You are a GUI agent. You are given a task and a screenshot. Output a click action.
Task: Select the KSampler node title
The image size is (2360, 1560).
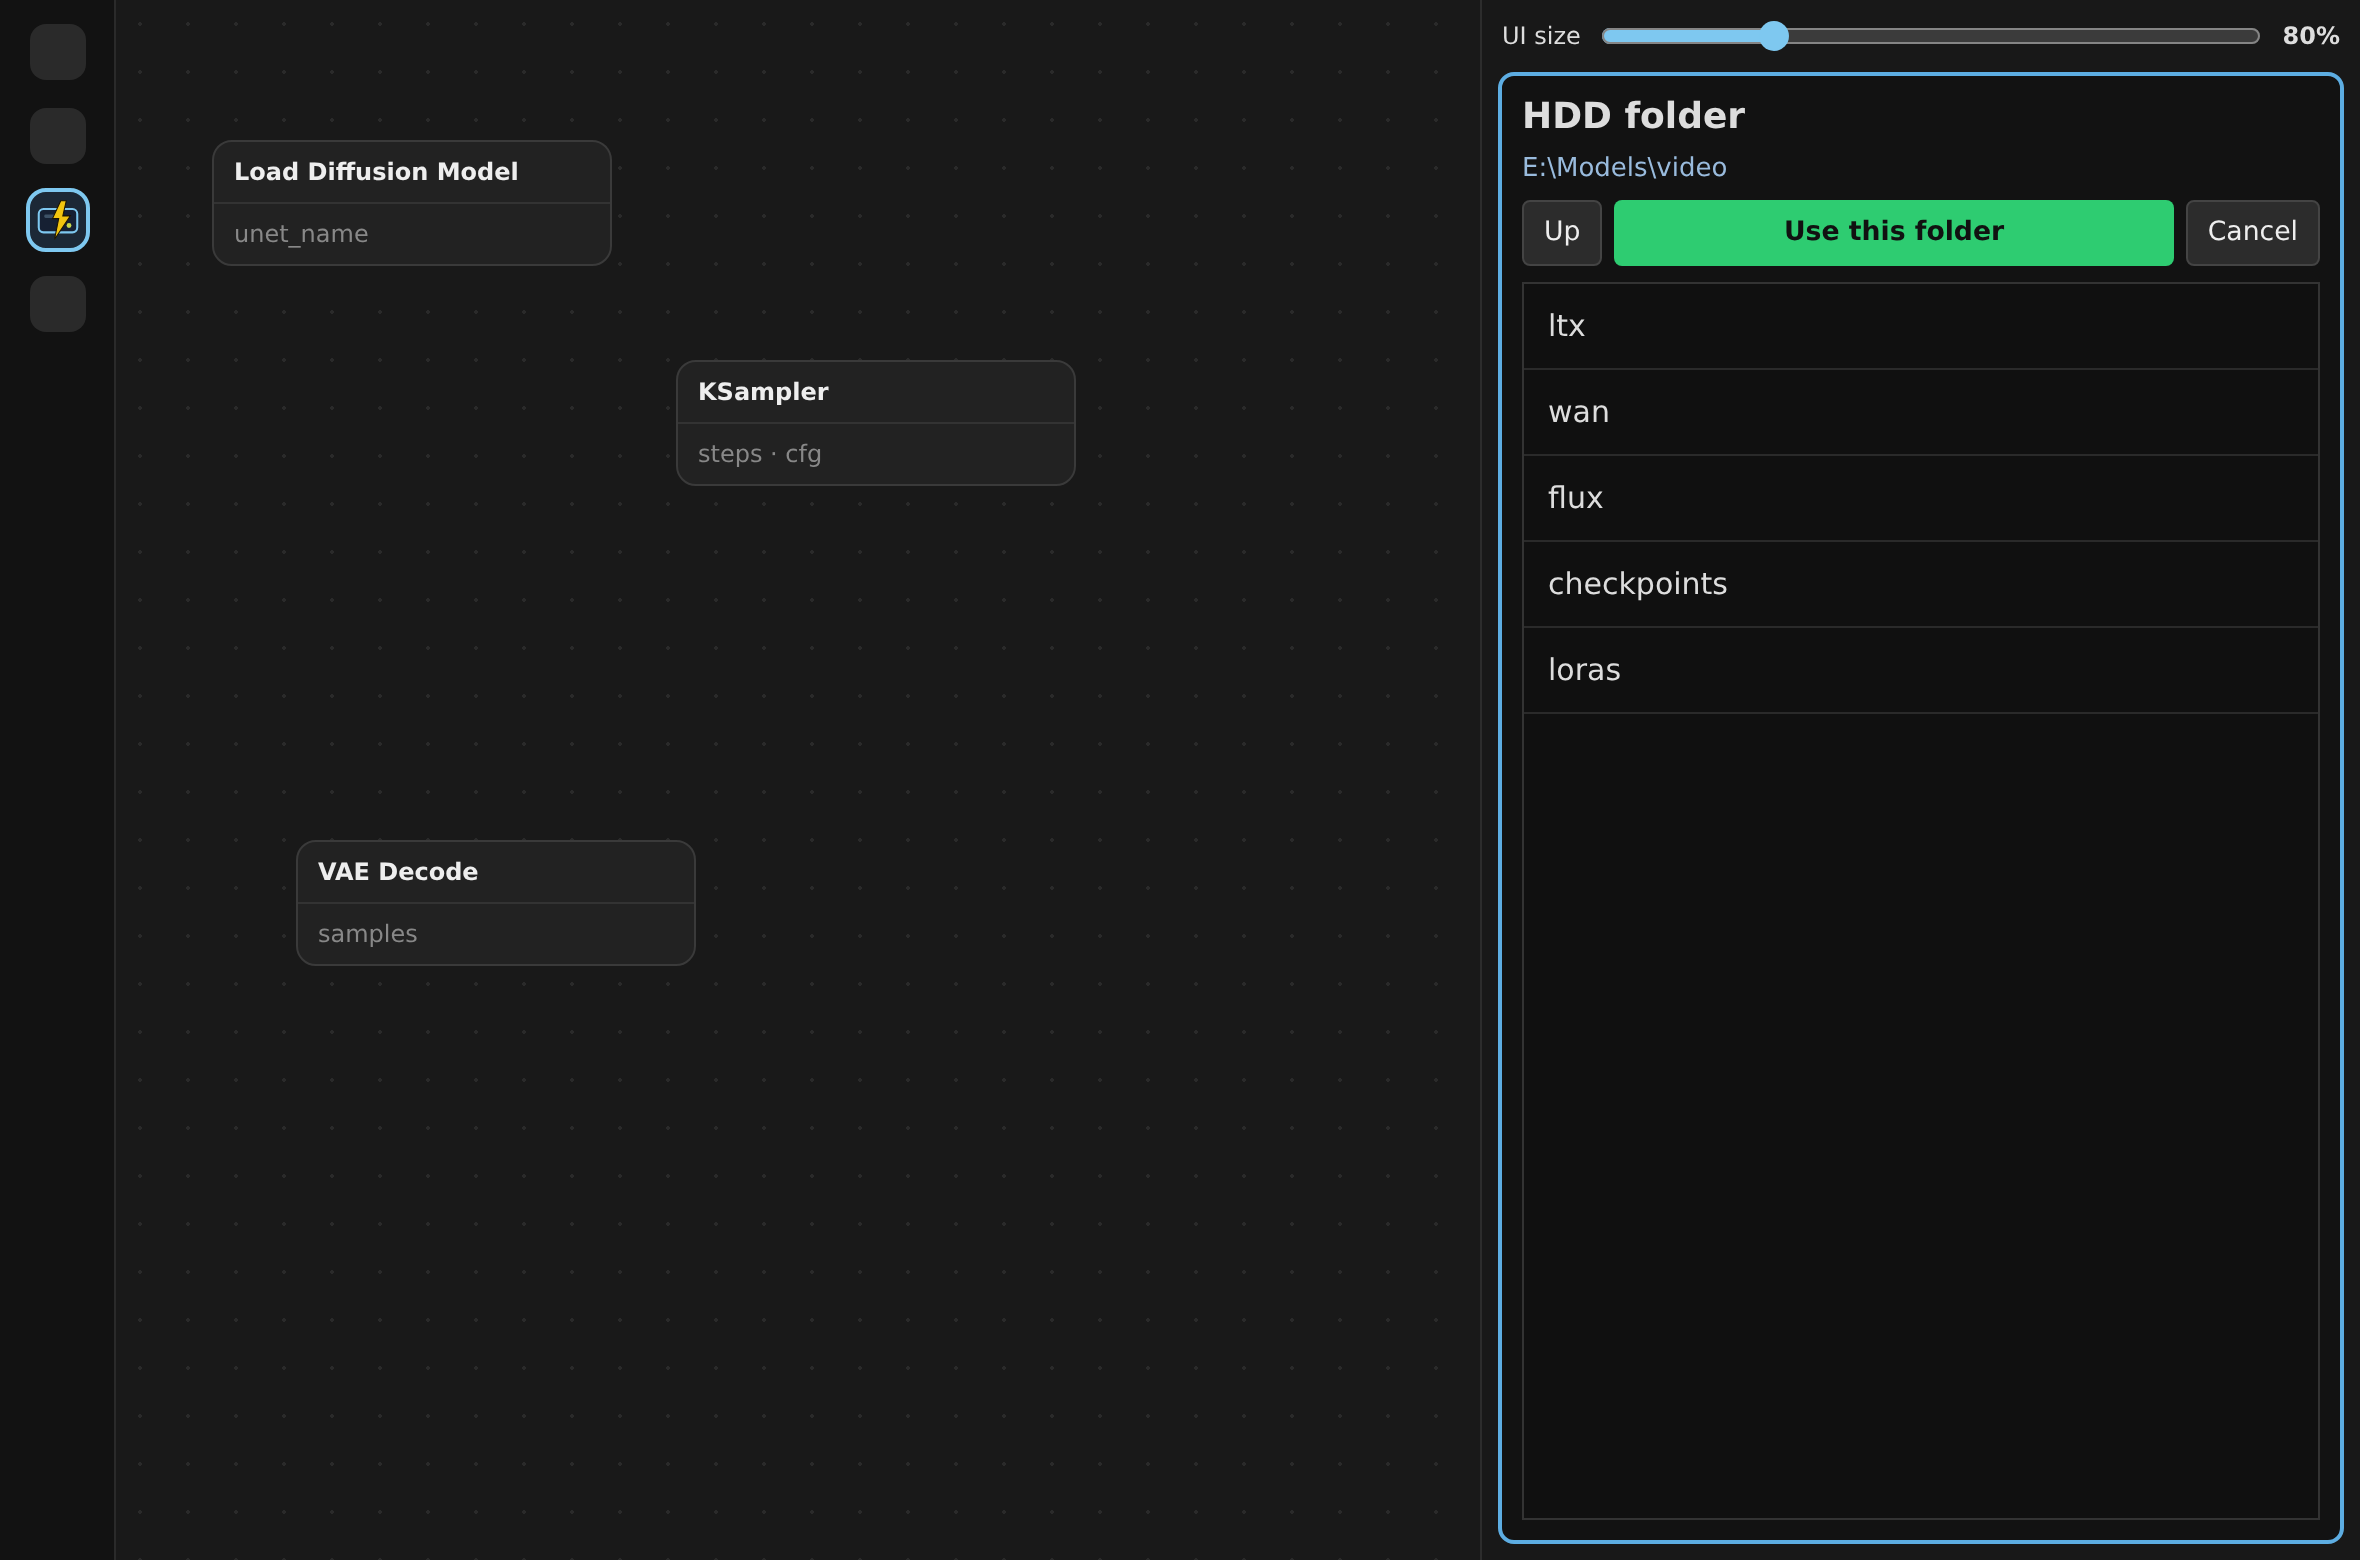click(763, 392)
